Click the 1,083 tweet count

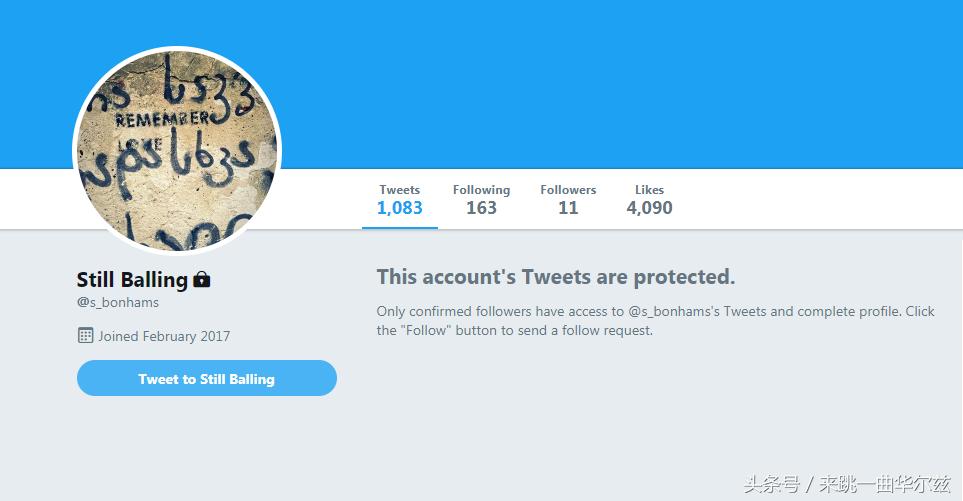(399, 208)
